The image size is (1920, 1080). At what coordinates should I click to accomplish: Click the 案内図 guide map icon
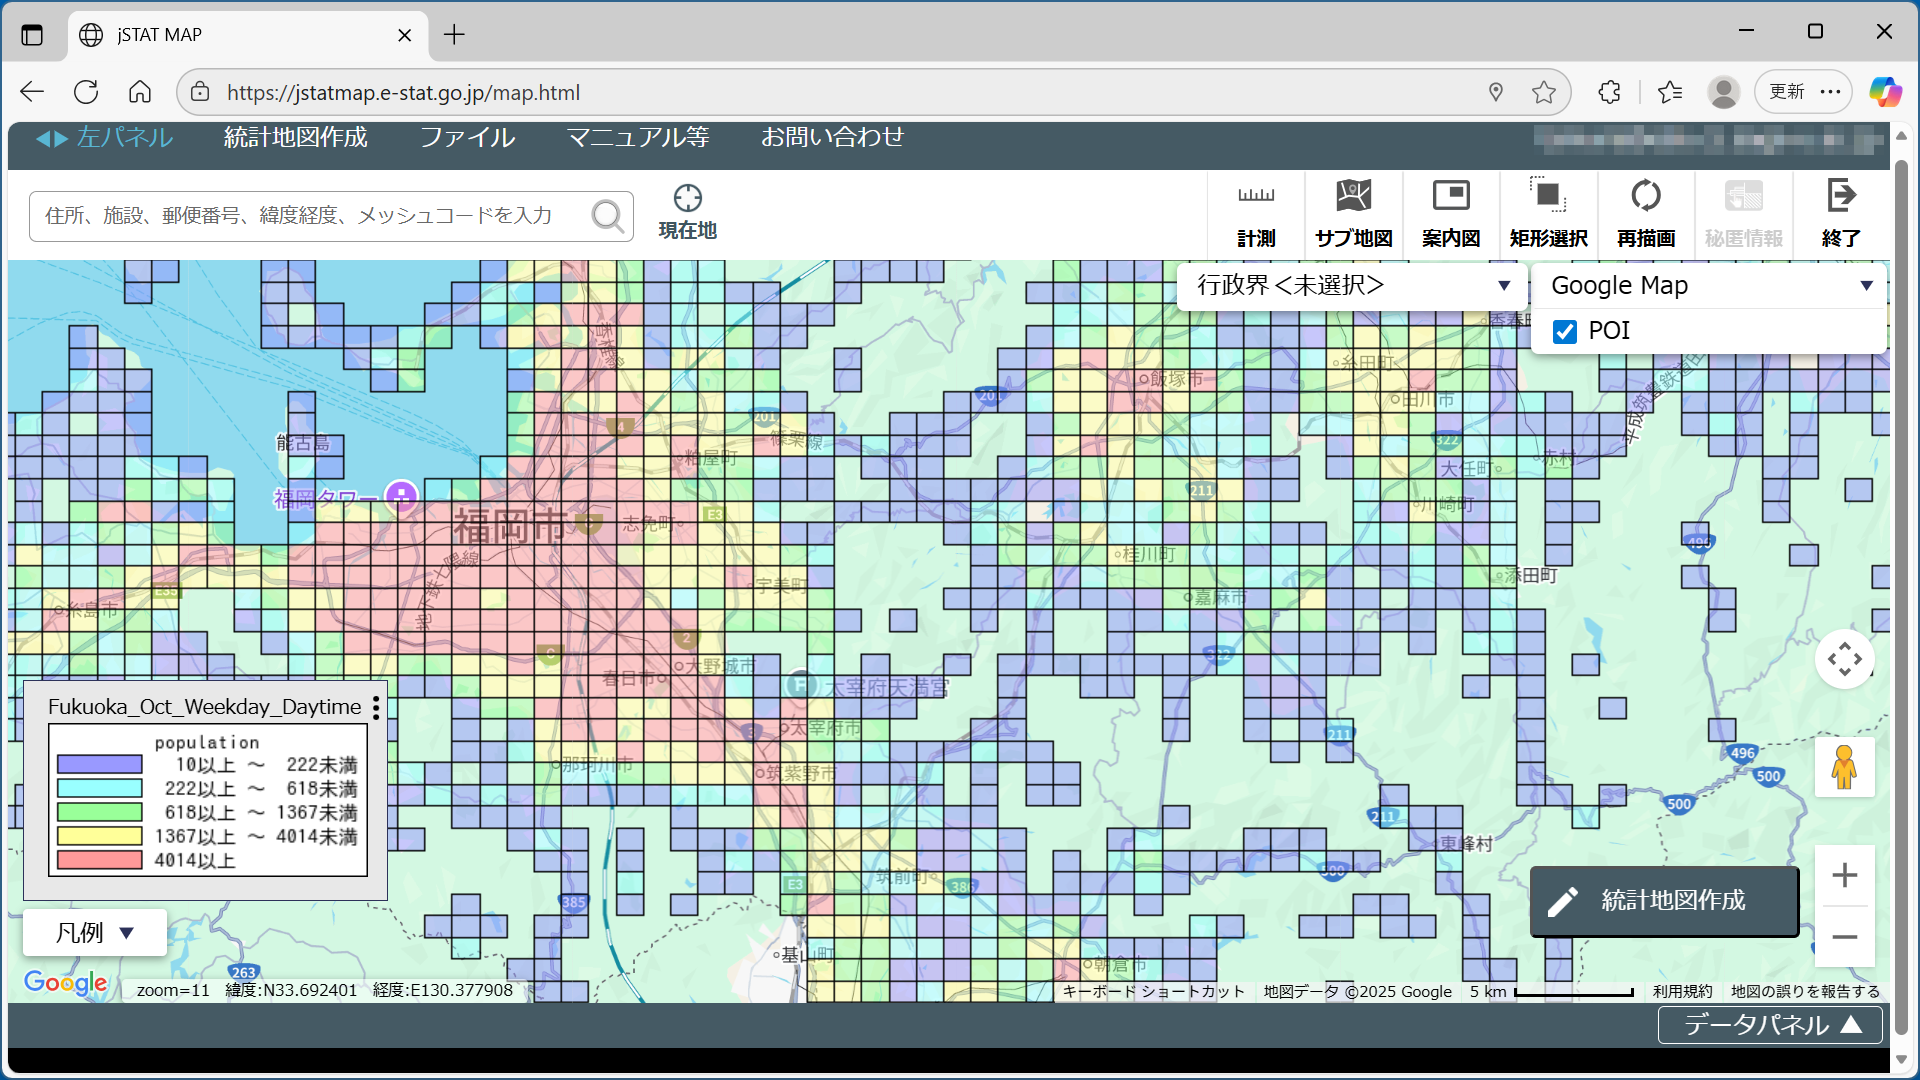point(1450,212)
